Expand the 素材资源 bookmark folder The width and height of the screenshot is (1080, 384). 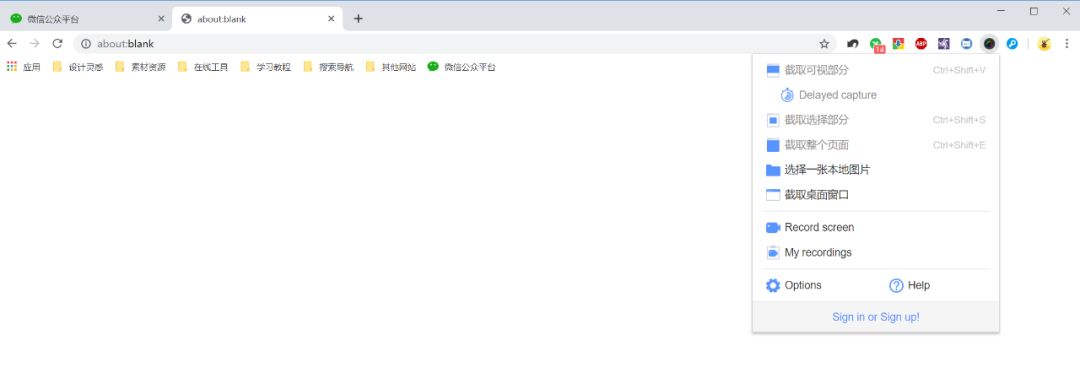point(141,67)
